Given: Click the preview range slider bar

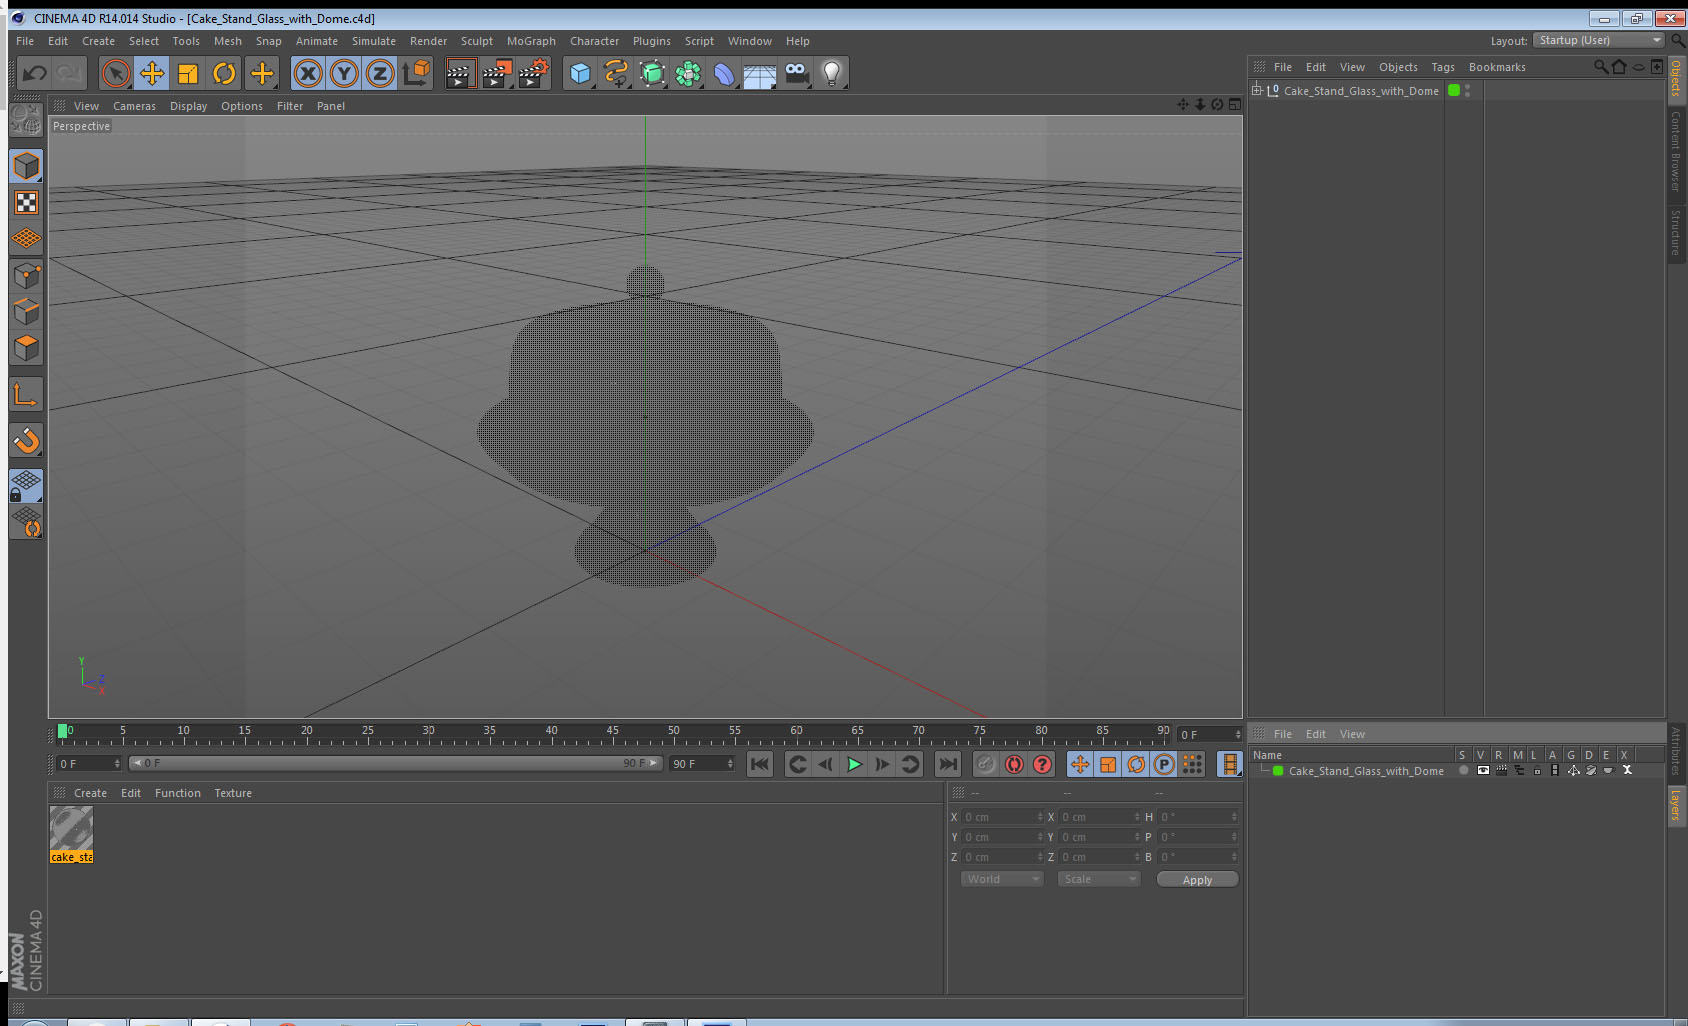Looking at the screenshot, I should tap(396, 763).
